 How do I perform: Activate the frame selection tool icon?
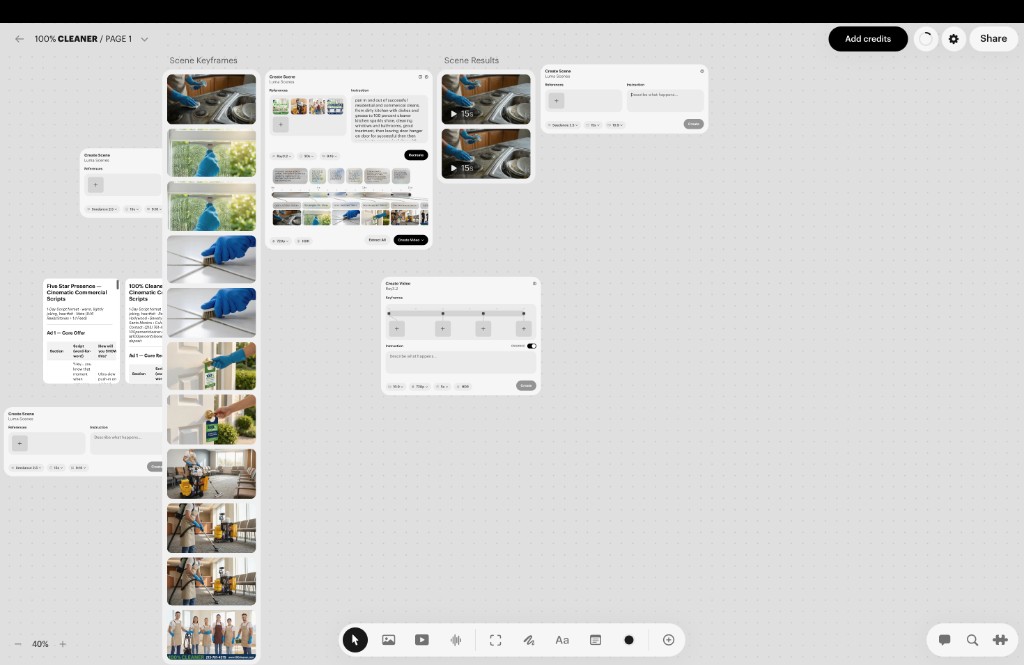(x=496, y=640)
